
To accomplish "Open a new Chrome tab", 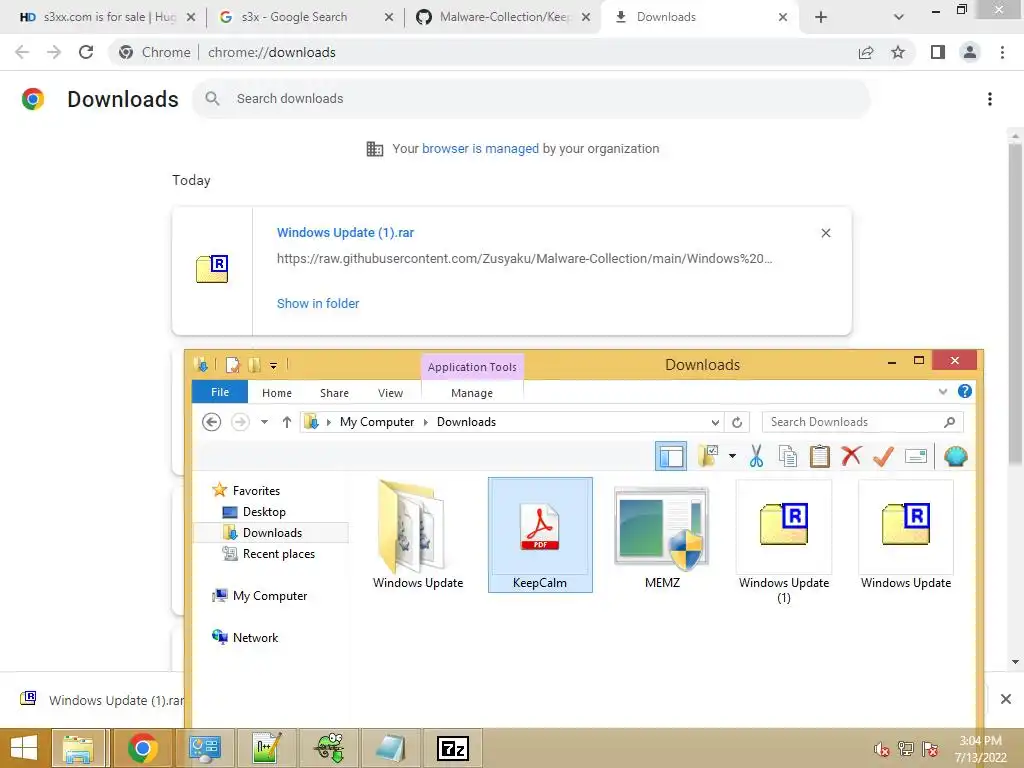I will [821, 17].
